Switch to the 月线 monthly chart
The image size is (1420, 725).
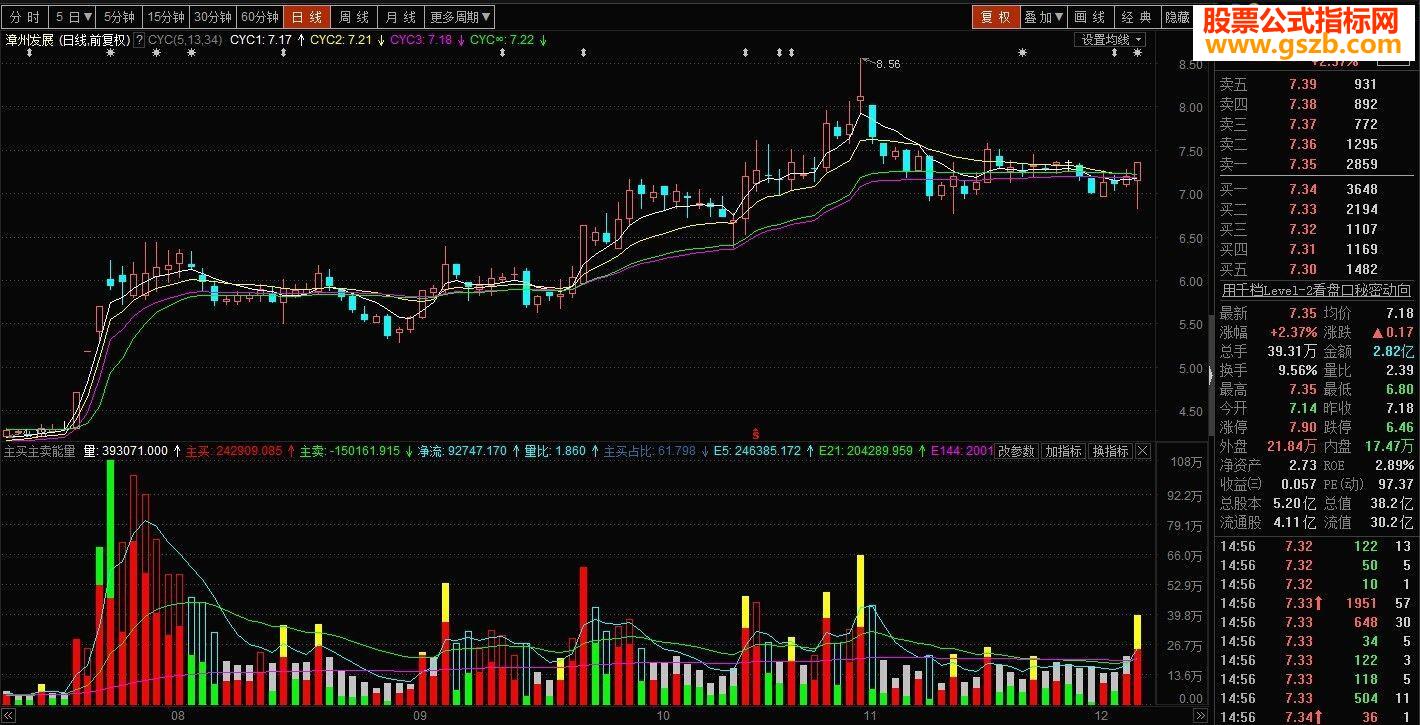pyautogui.click(x=401, y=17)
